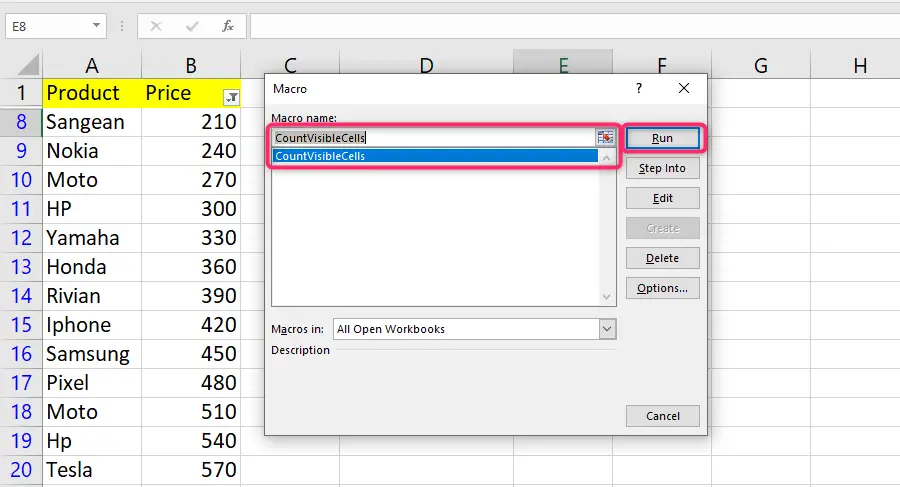This screenshot has height=487, width=900.
Task: Close the Macro dialog with X
Action: click(684, 89)
